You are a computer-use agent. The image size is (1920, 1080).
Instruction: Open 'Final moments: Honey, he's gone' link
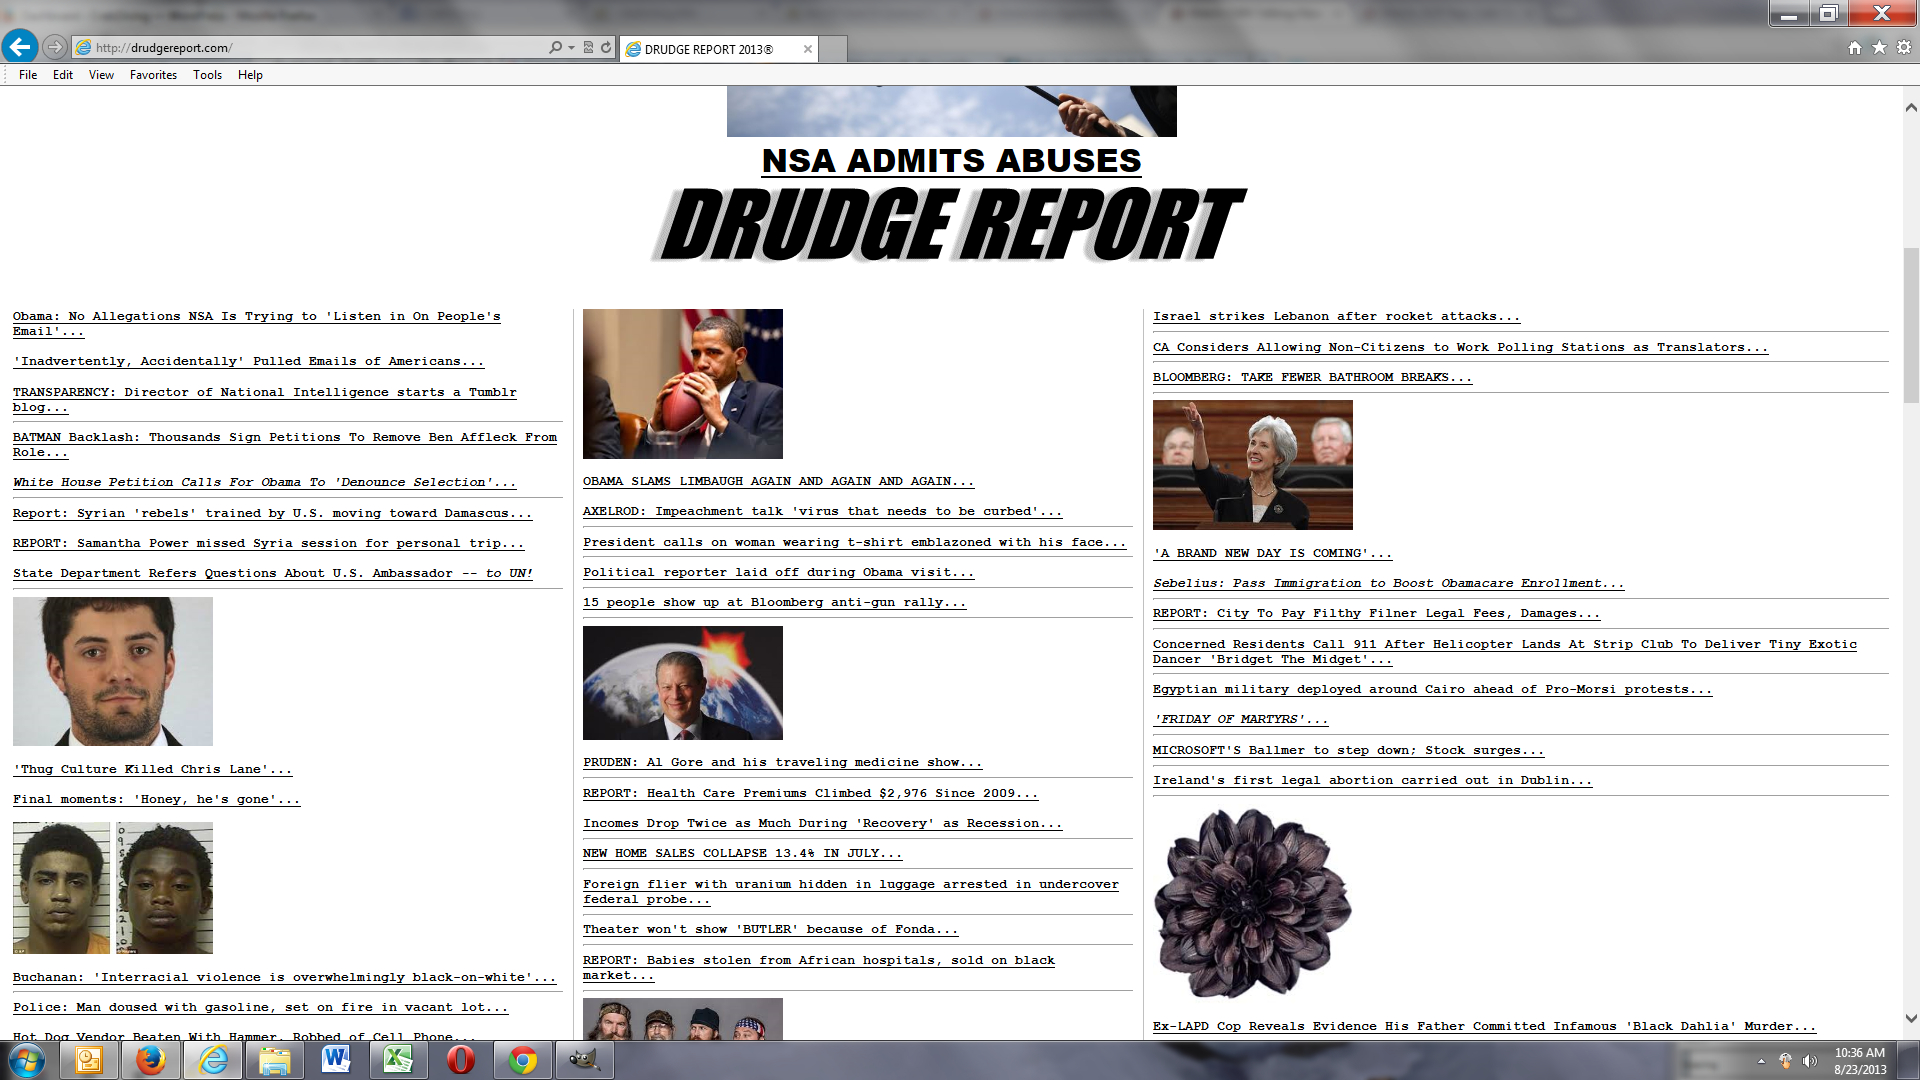156,799
